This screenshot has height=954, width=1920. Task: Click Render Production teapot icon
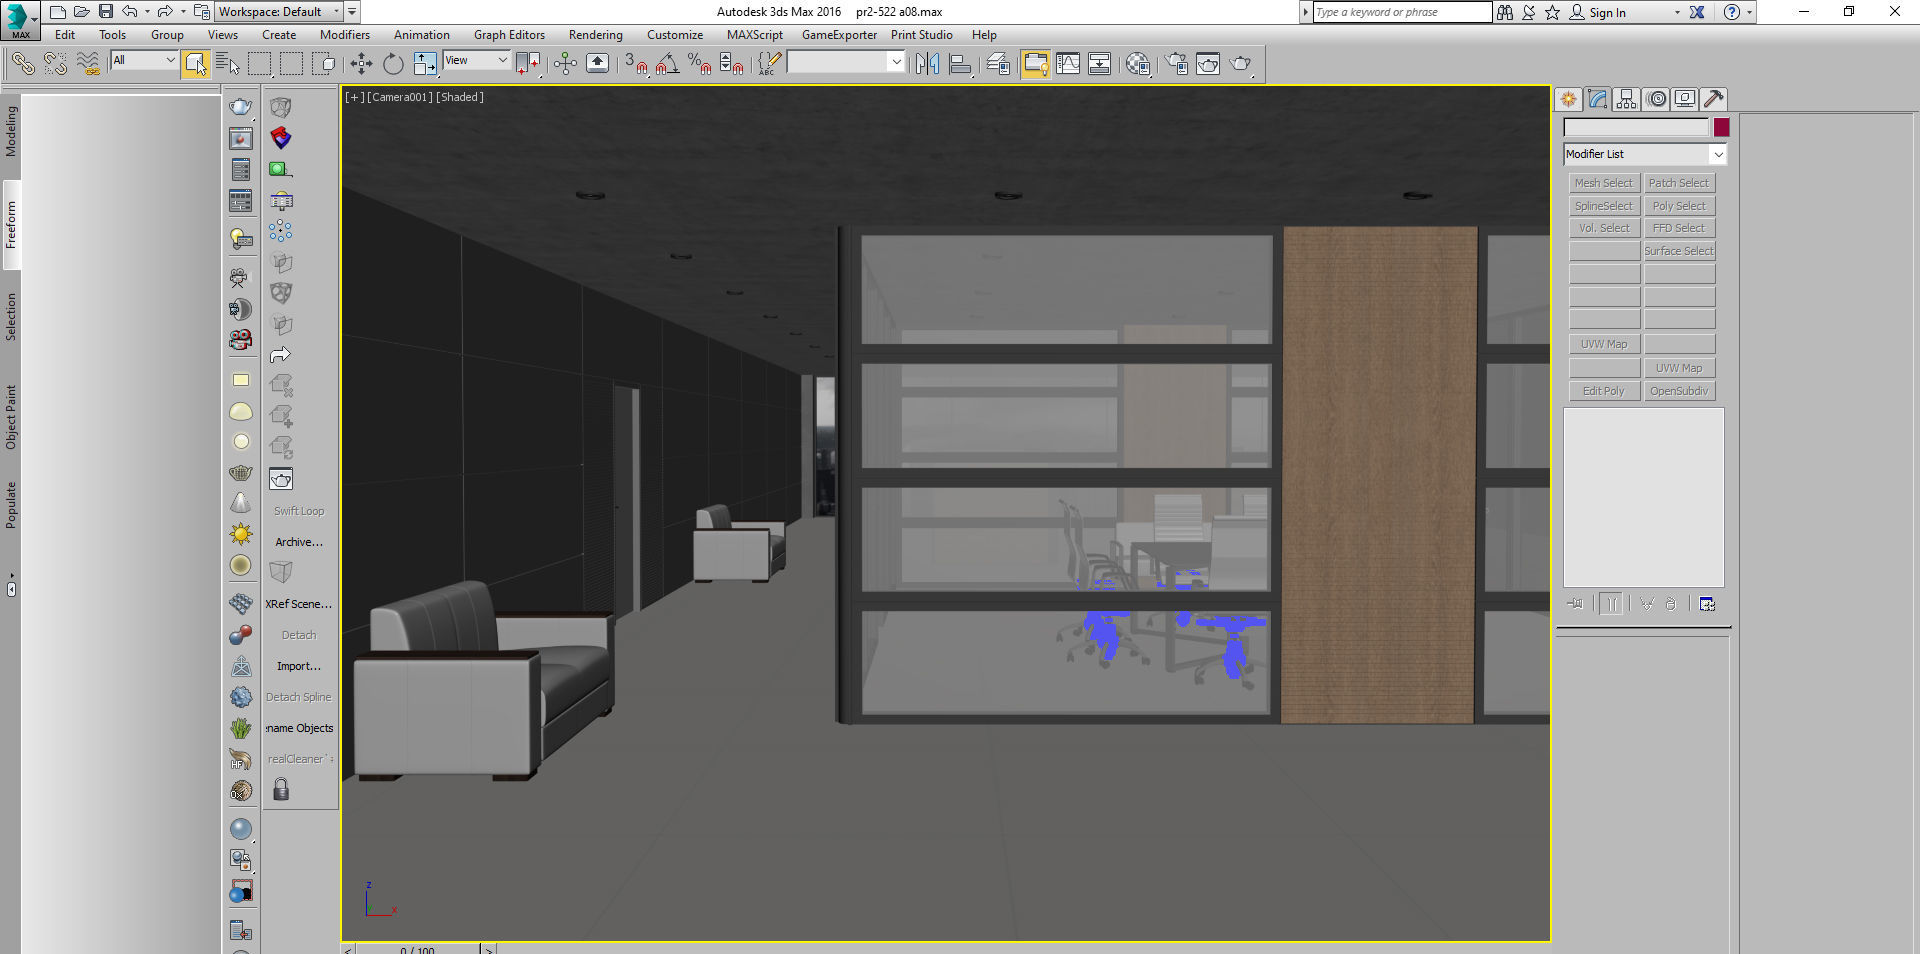tap(1241, 64)
